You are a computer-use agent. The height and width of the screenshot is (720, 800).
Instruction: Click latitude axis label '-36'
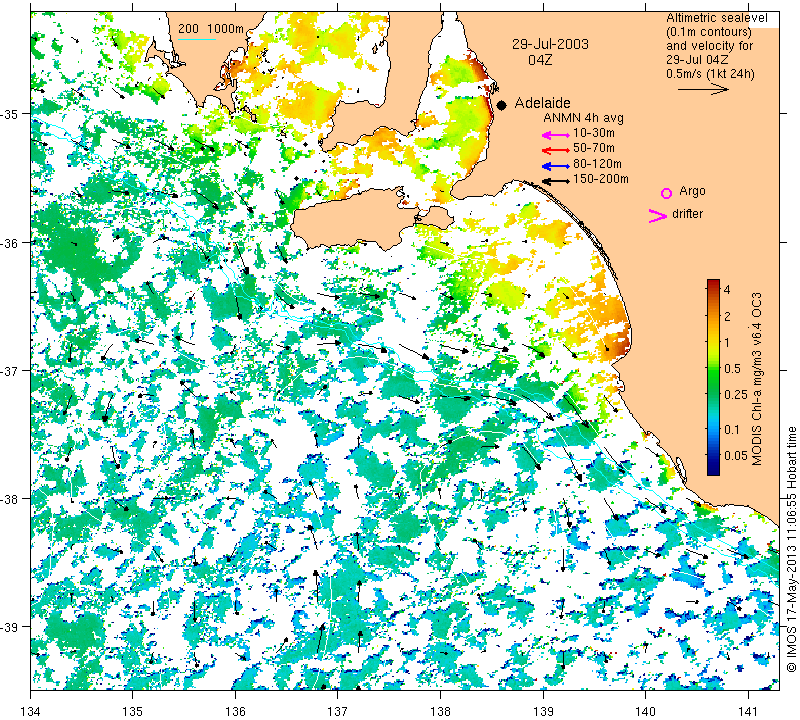[x=10, y=242]
